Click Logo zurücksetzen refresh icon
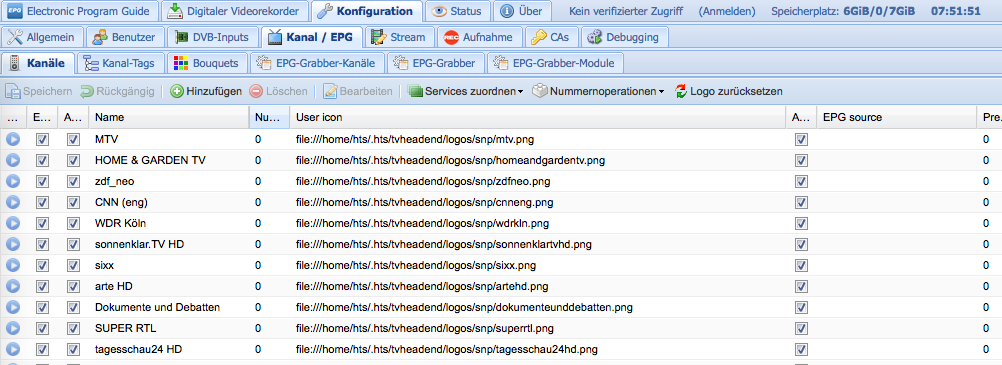Viewport: 1002px width, 365px height. [x=681, y=91]
